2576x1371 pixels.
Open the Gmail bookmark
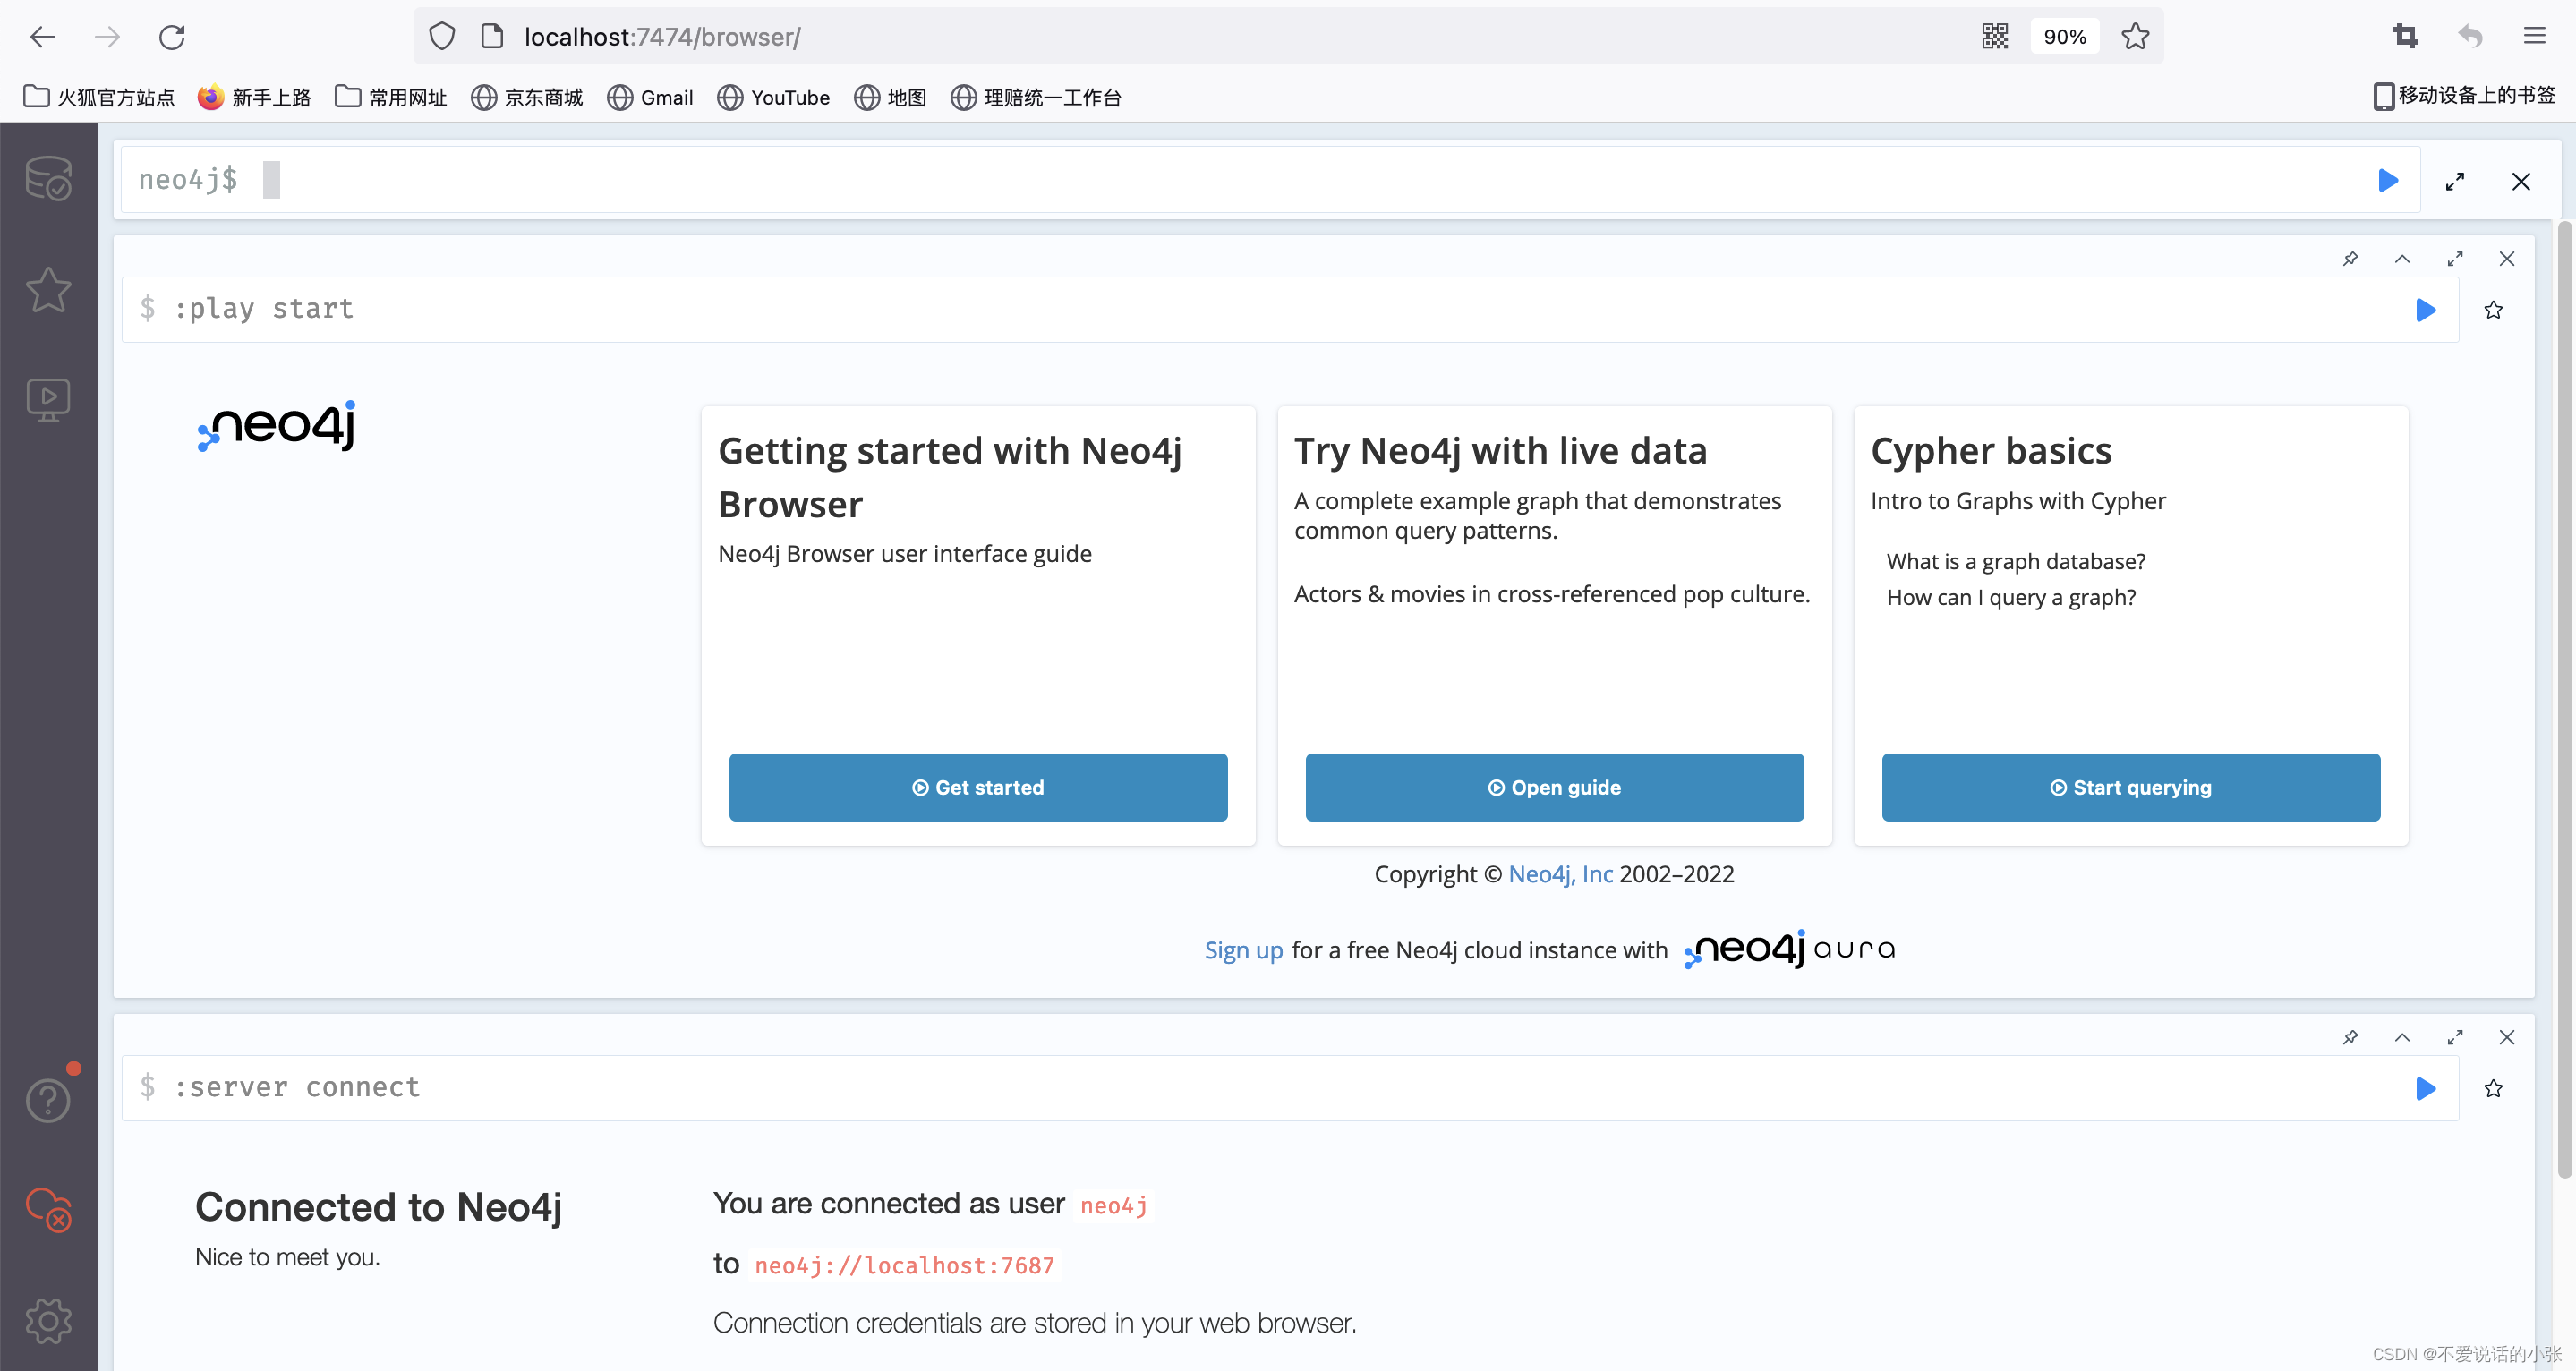[x=650, y=97]
